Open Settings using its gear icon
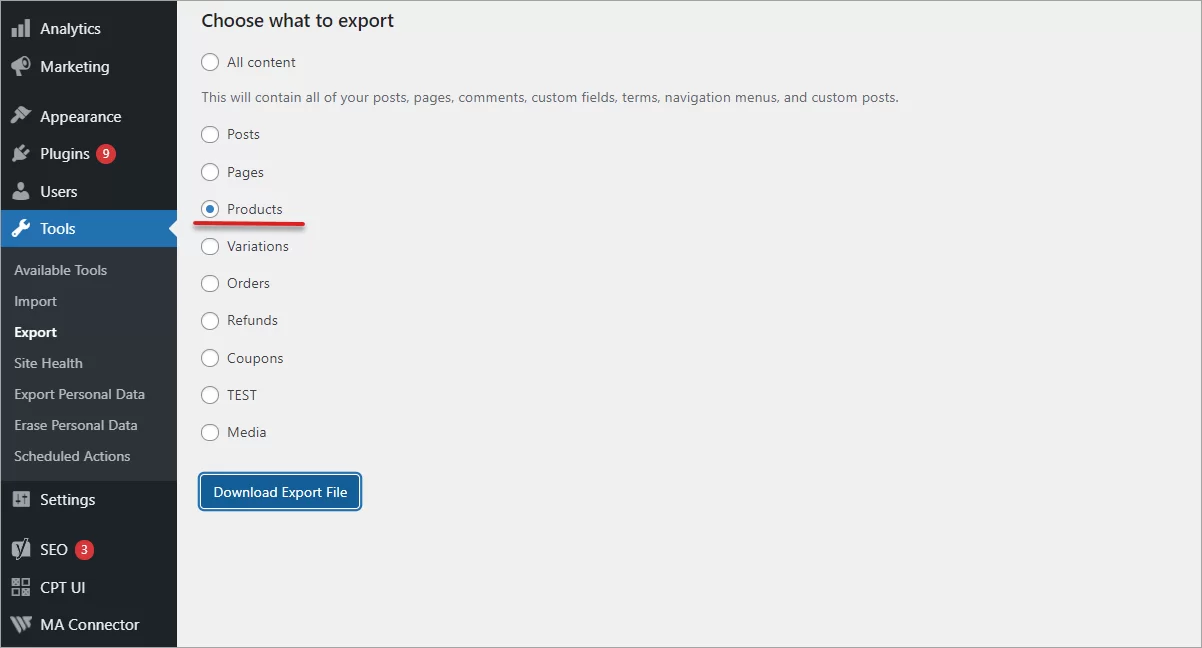Screen dimensions: 1202x648 (x=21, y=499)
